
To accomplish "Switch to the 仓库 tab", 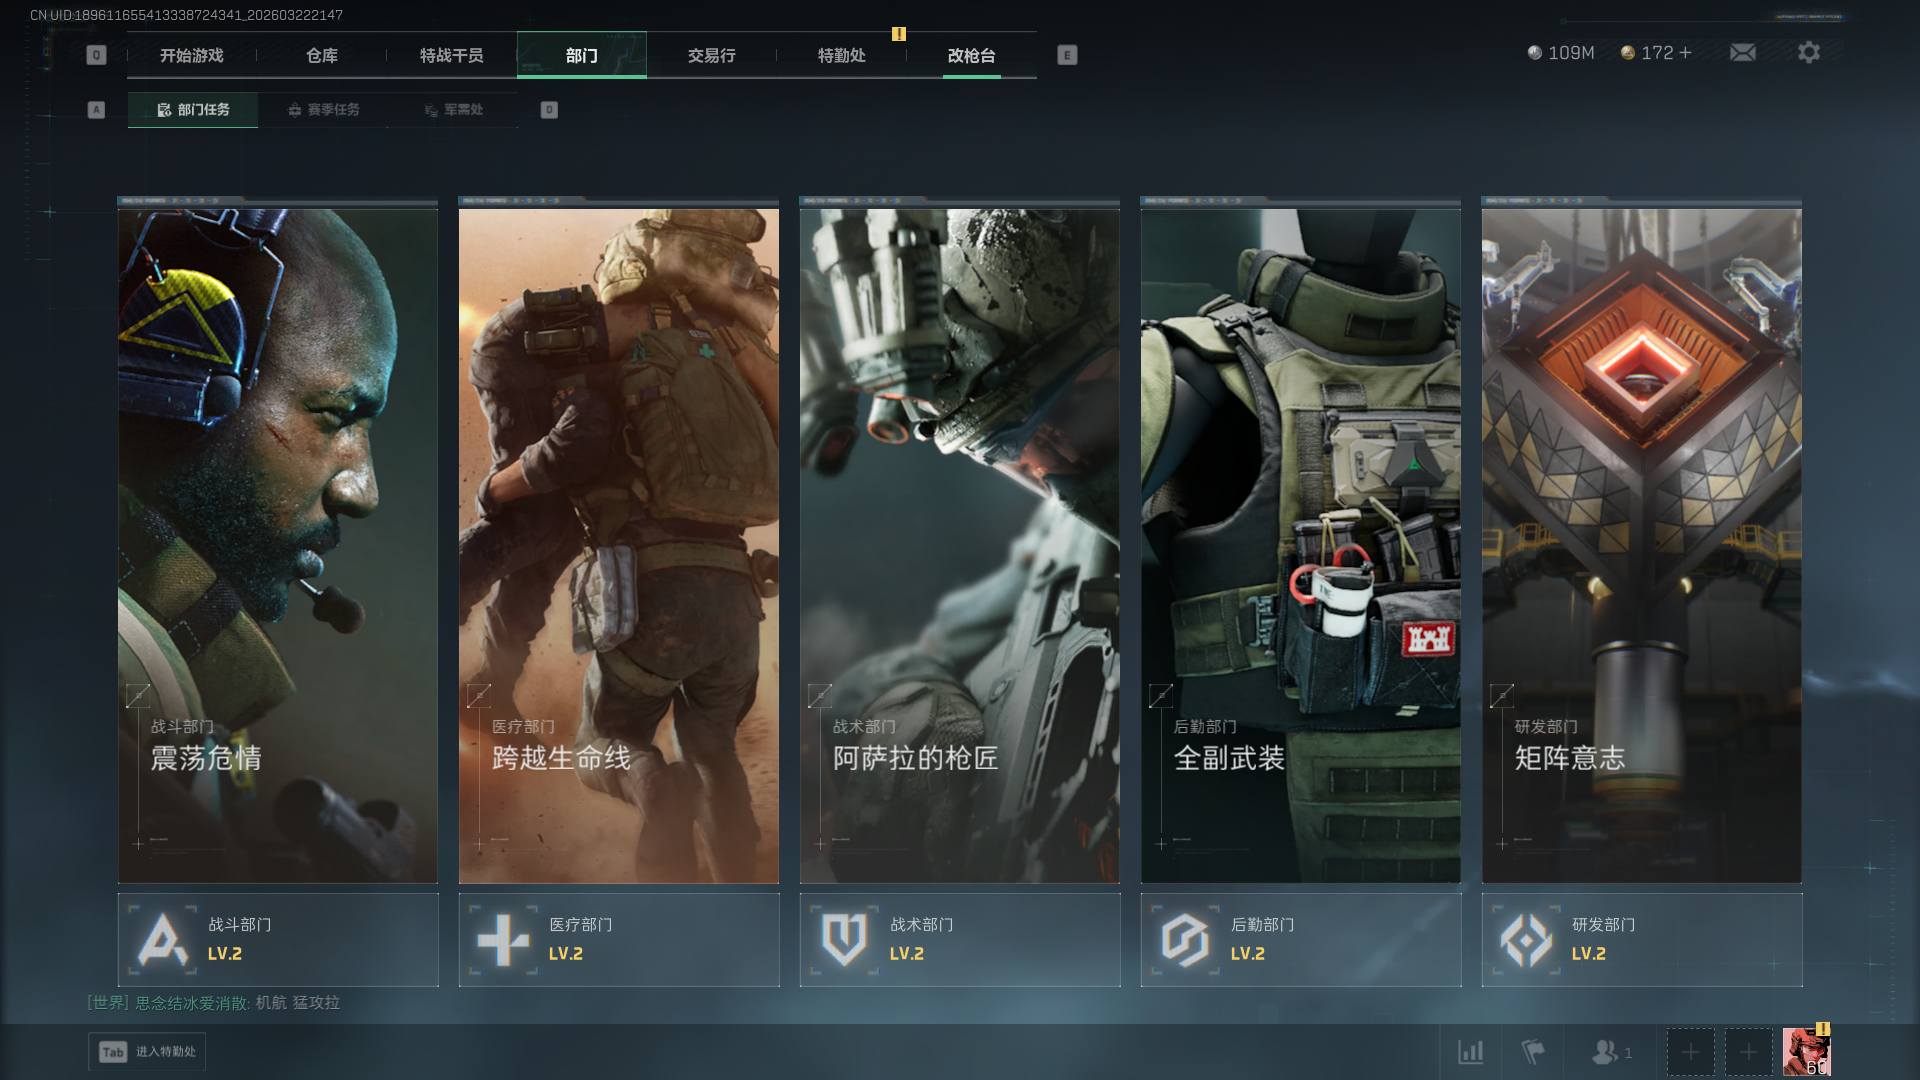I will (322, 56).
